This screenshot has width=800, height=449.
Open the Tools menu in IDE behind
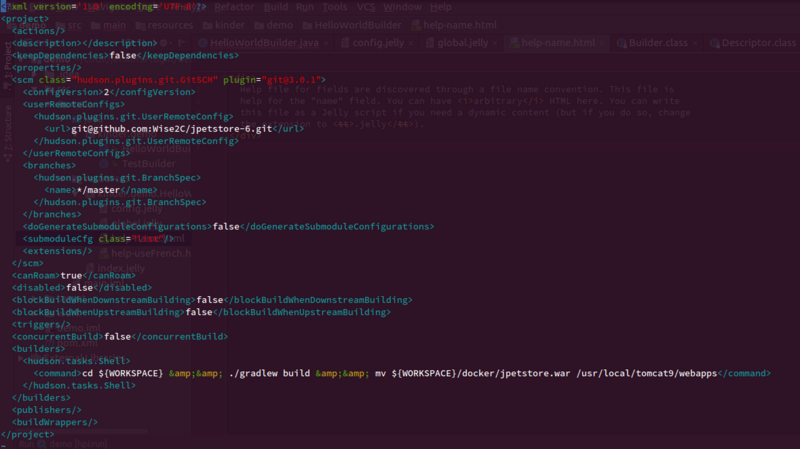click(x=335, y=7)
